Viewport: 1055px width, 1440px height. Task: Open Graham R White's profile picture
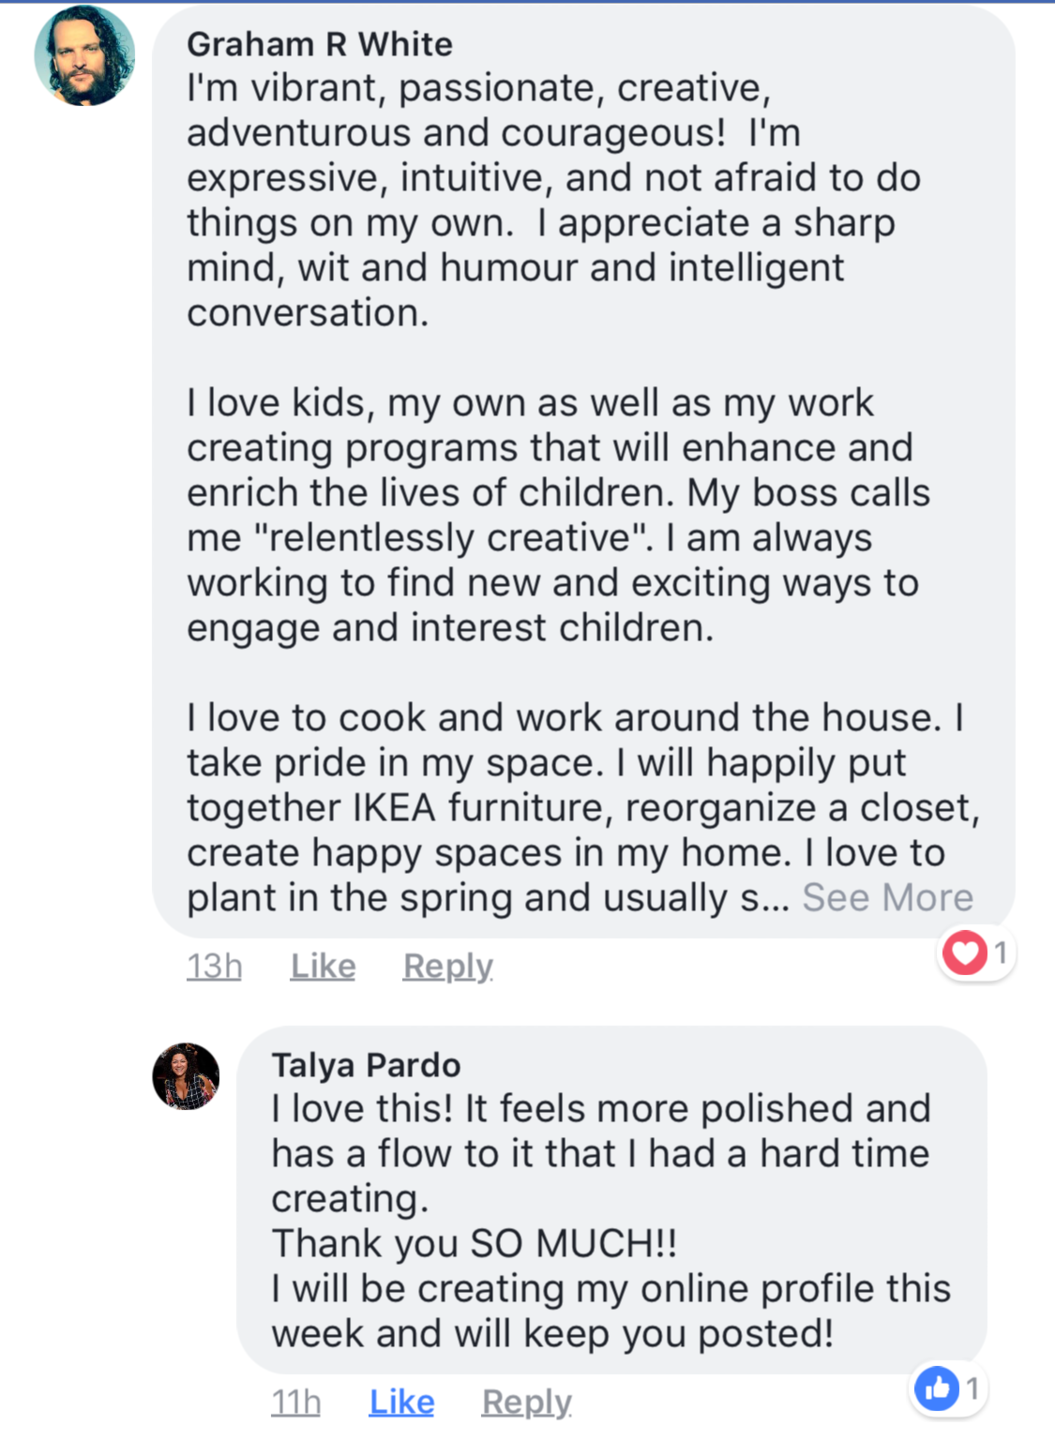coord(84,56)
